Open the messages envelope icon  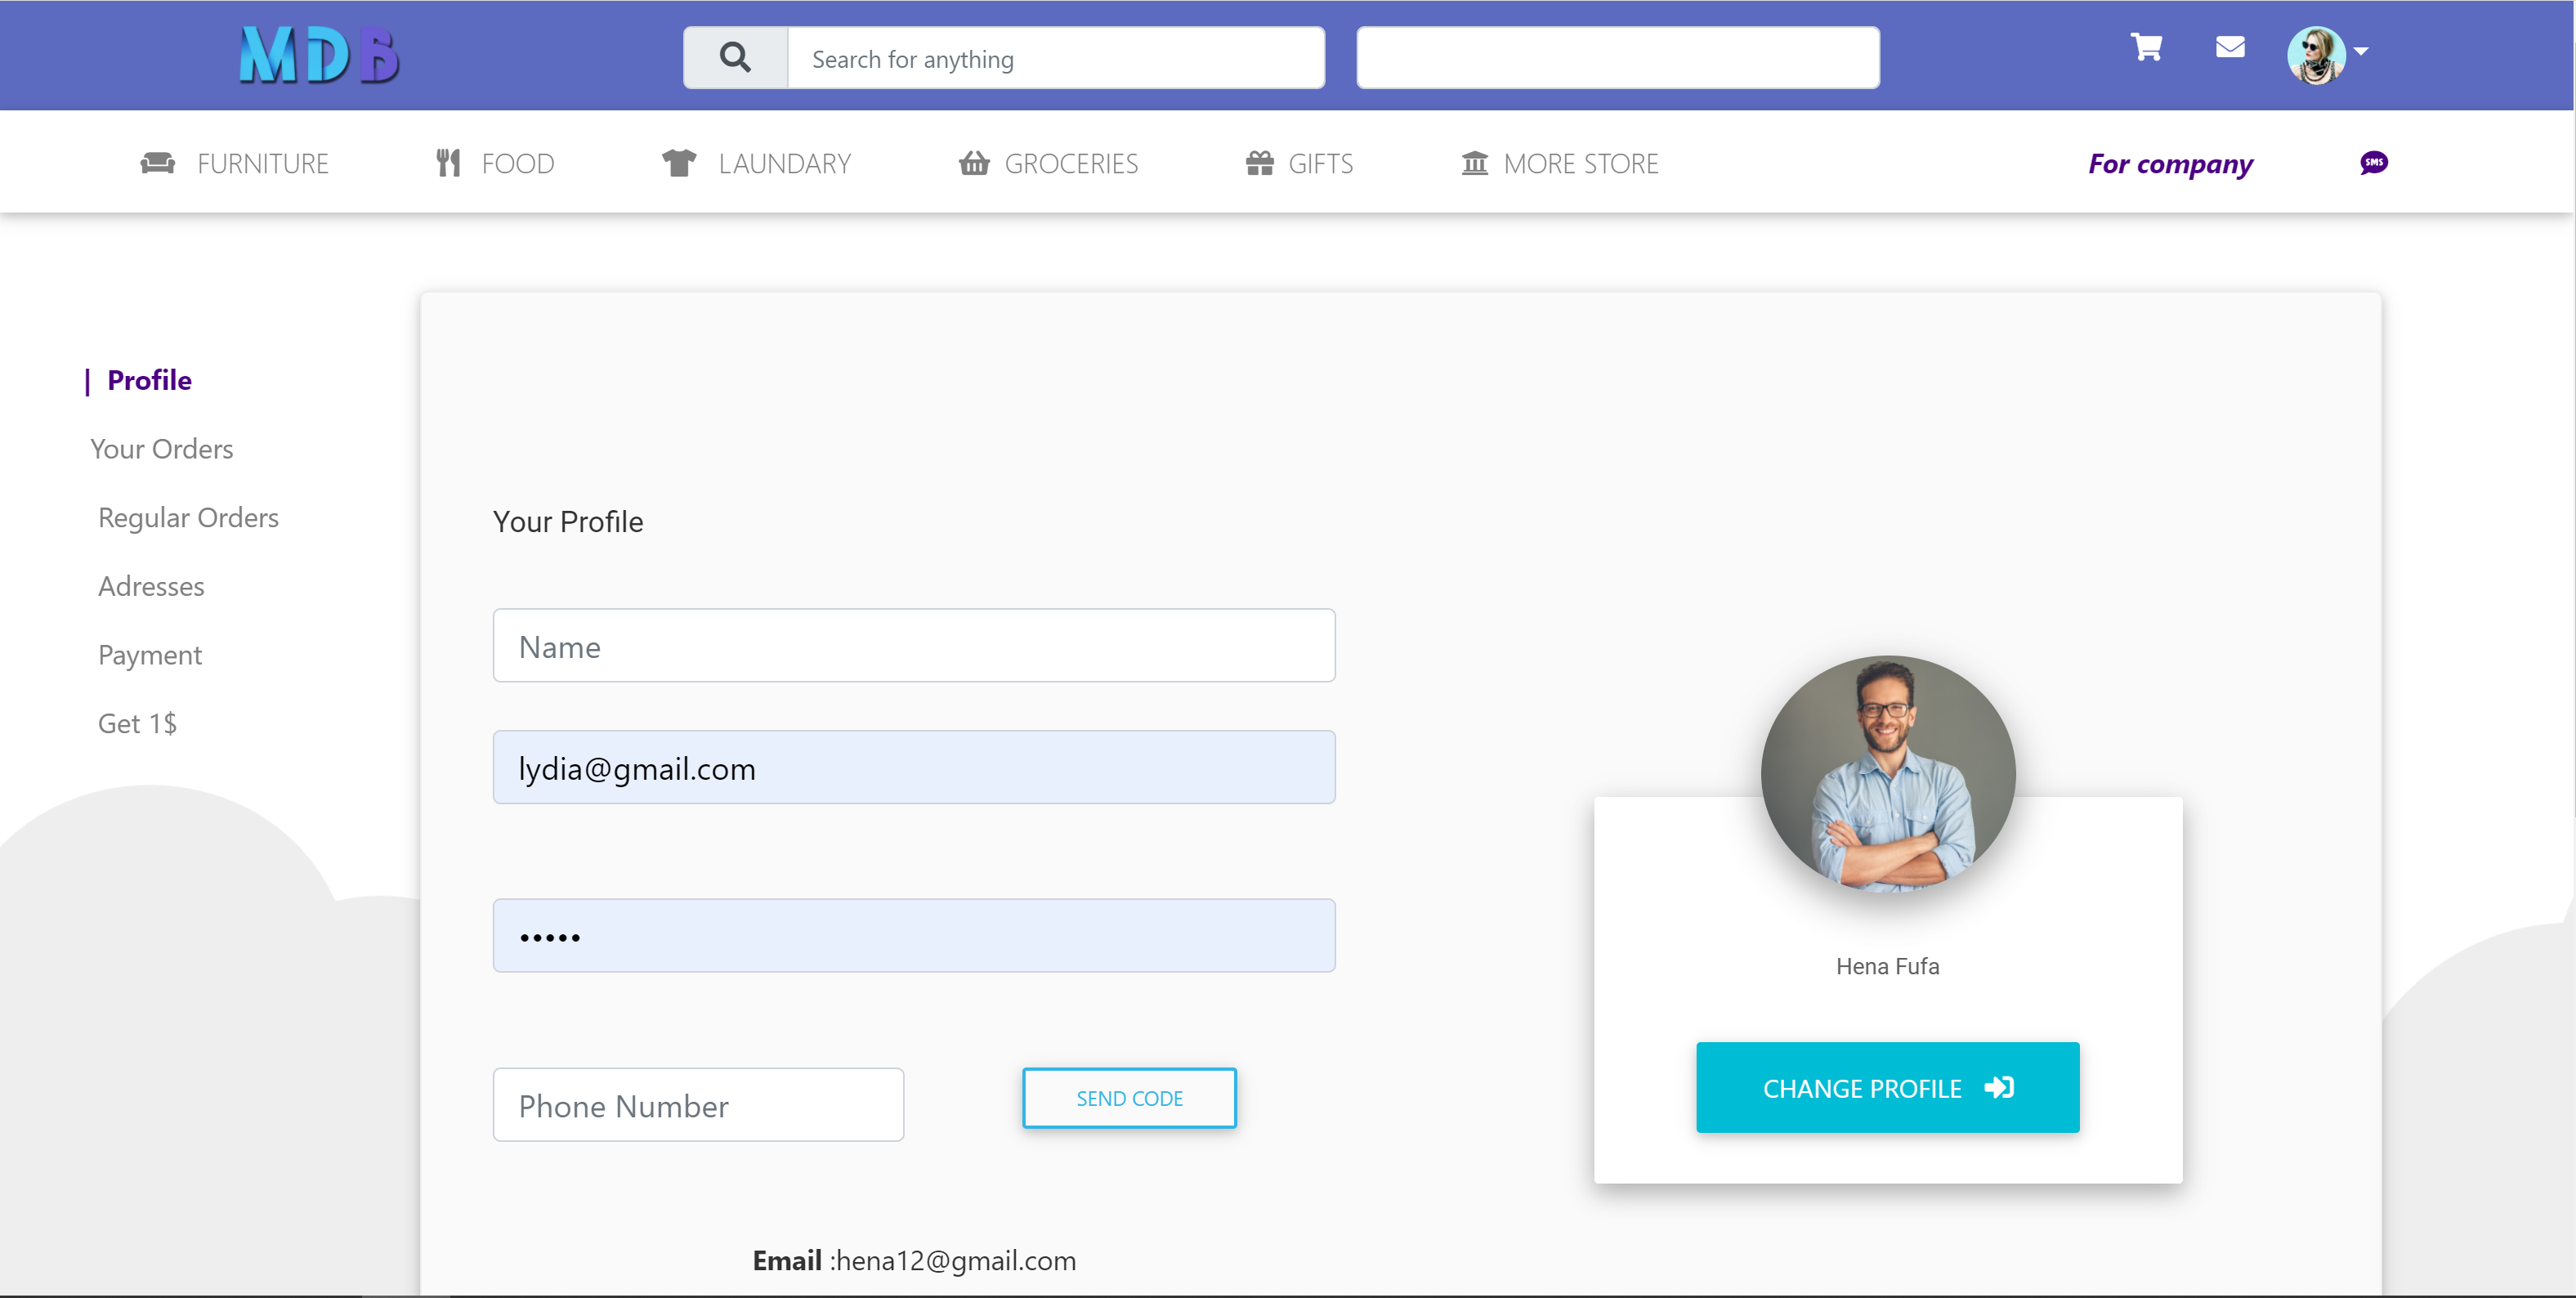2230,47
